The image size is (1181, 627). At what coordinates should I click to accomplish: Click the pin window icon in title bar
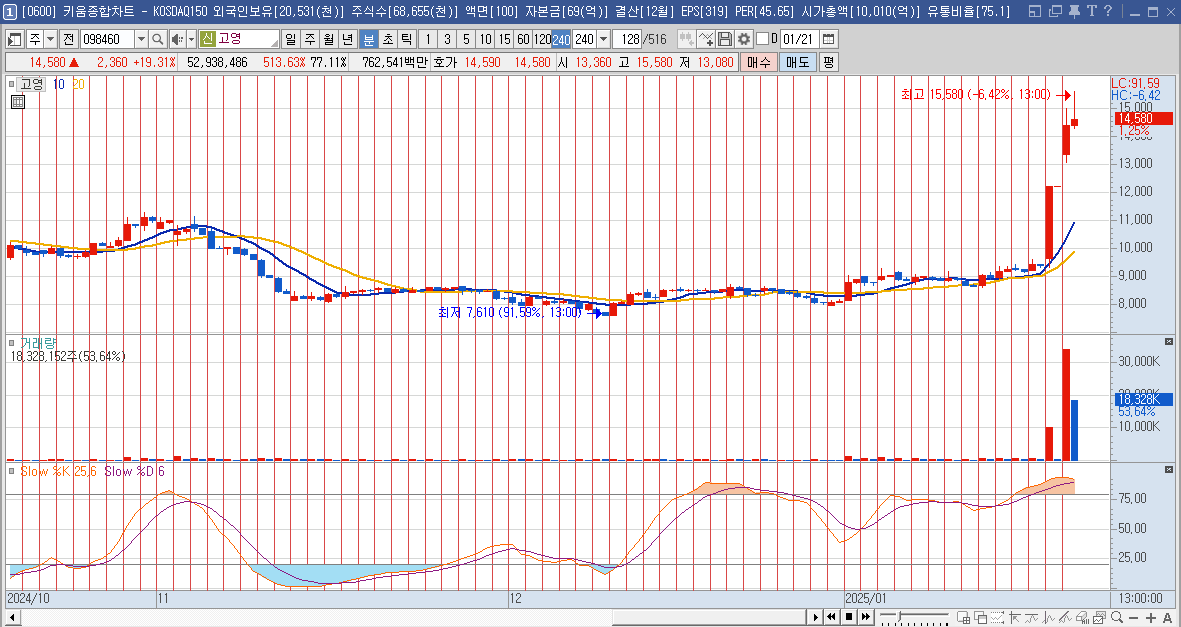tap(1073, 11)
